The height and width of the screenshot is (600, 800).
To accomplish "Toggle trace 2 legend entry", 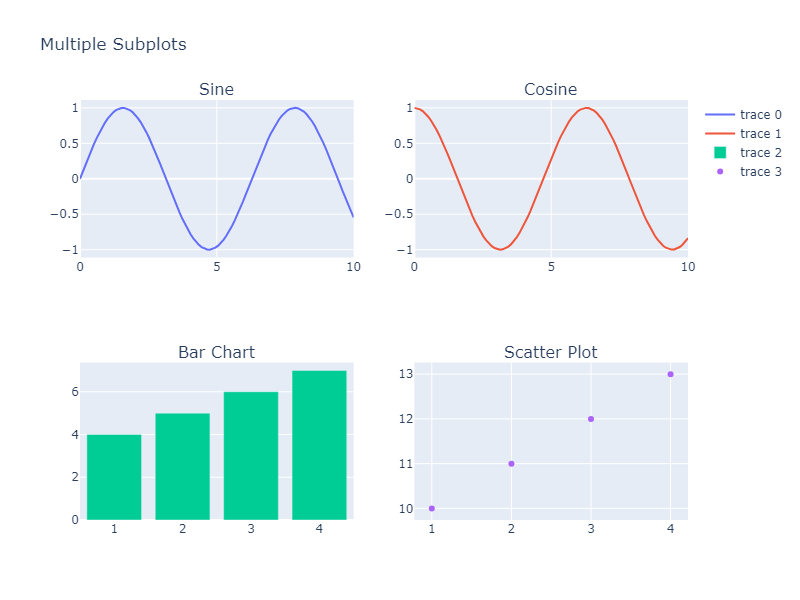I will point(760,153).
